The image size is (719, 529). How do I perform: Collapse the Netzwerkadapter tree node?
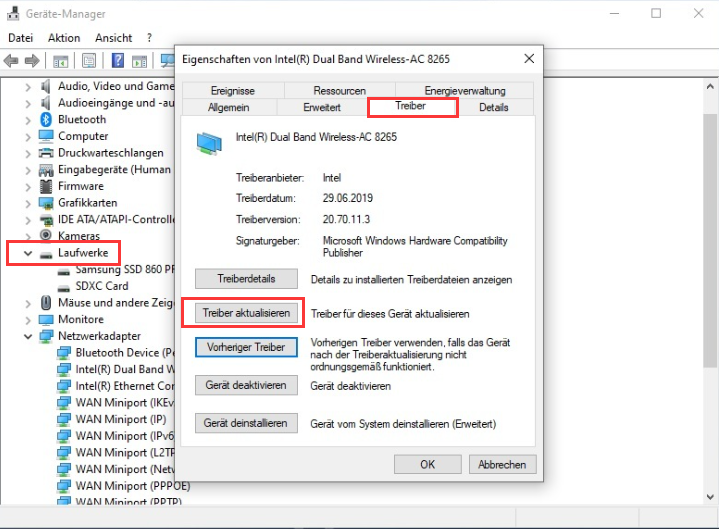click(x=27, y=336)
